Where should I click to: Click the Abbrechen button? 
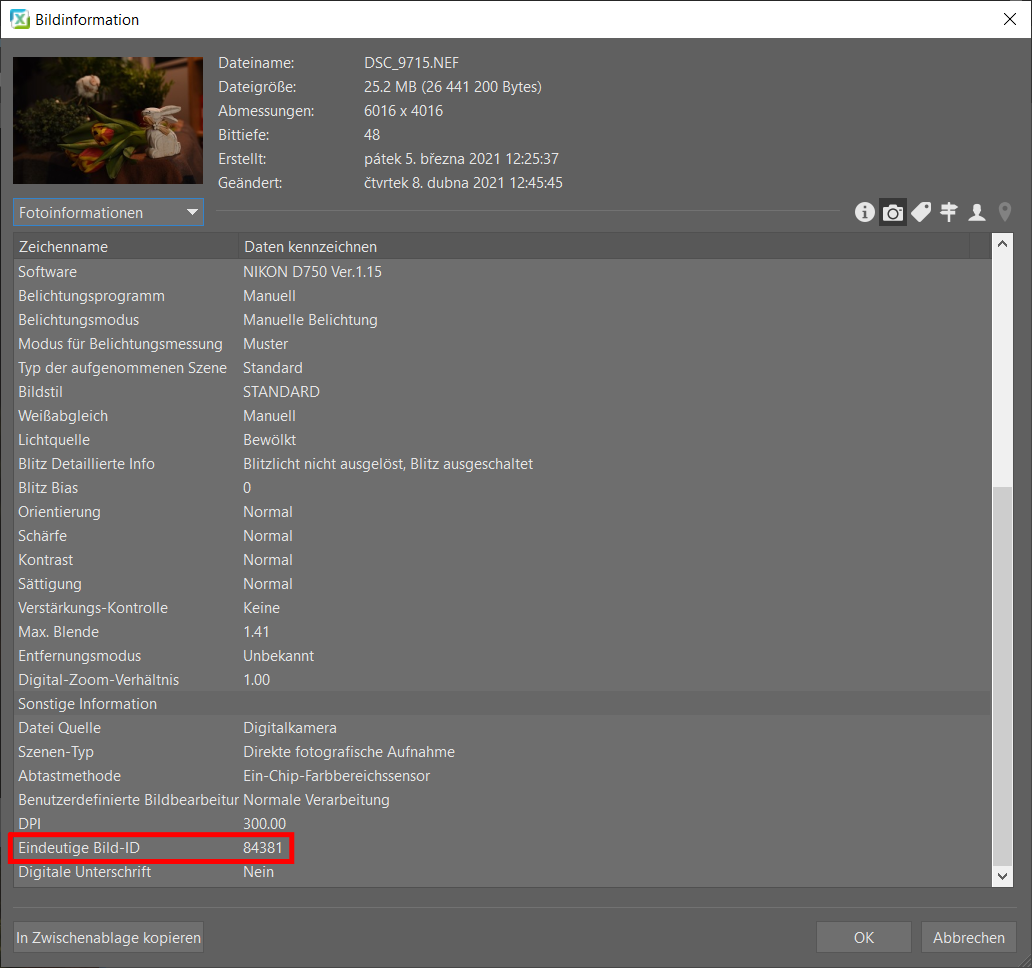pyautogui.click(x=968, y=937)
